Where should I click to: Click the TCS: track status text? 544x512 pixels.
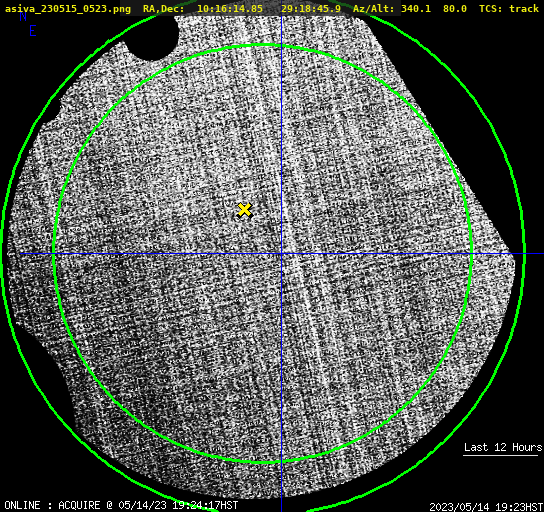[x=509, y=8]
